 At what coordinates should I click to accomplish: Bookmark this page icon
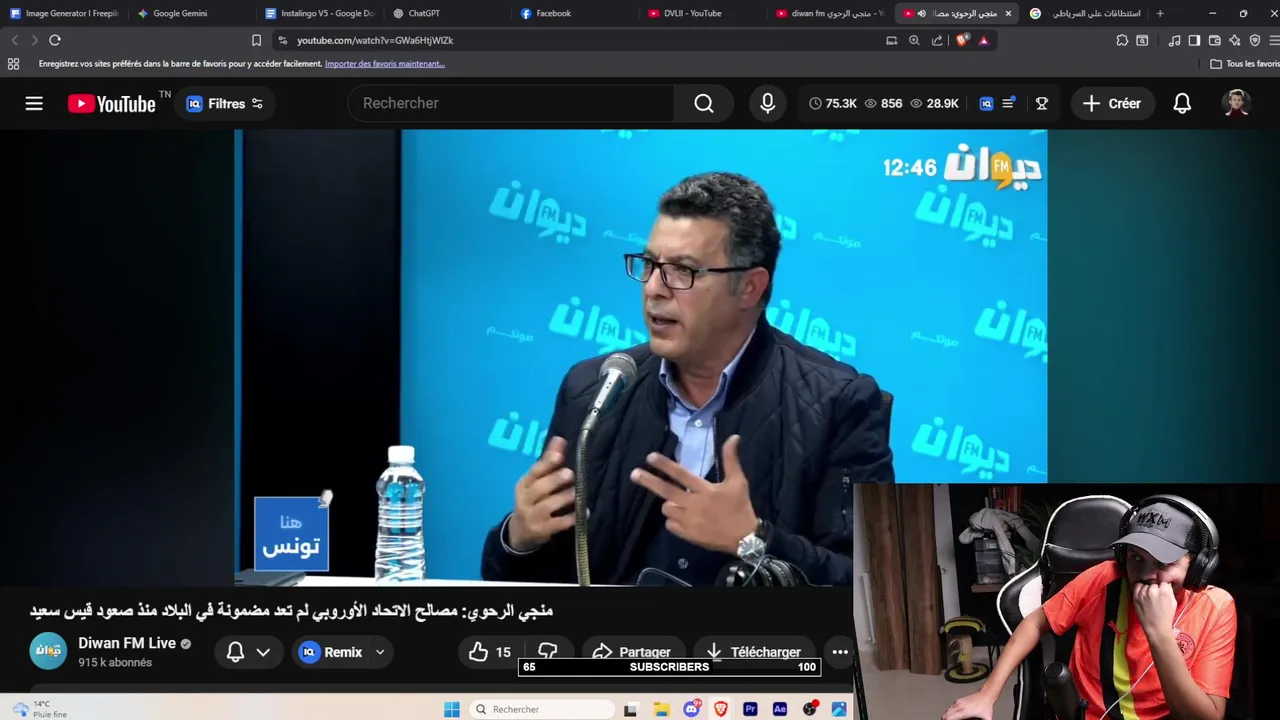coord(256,40)
